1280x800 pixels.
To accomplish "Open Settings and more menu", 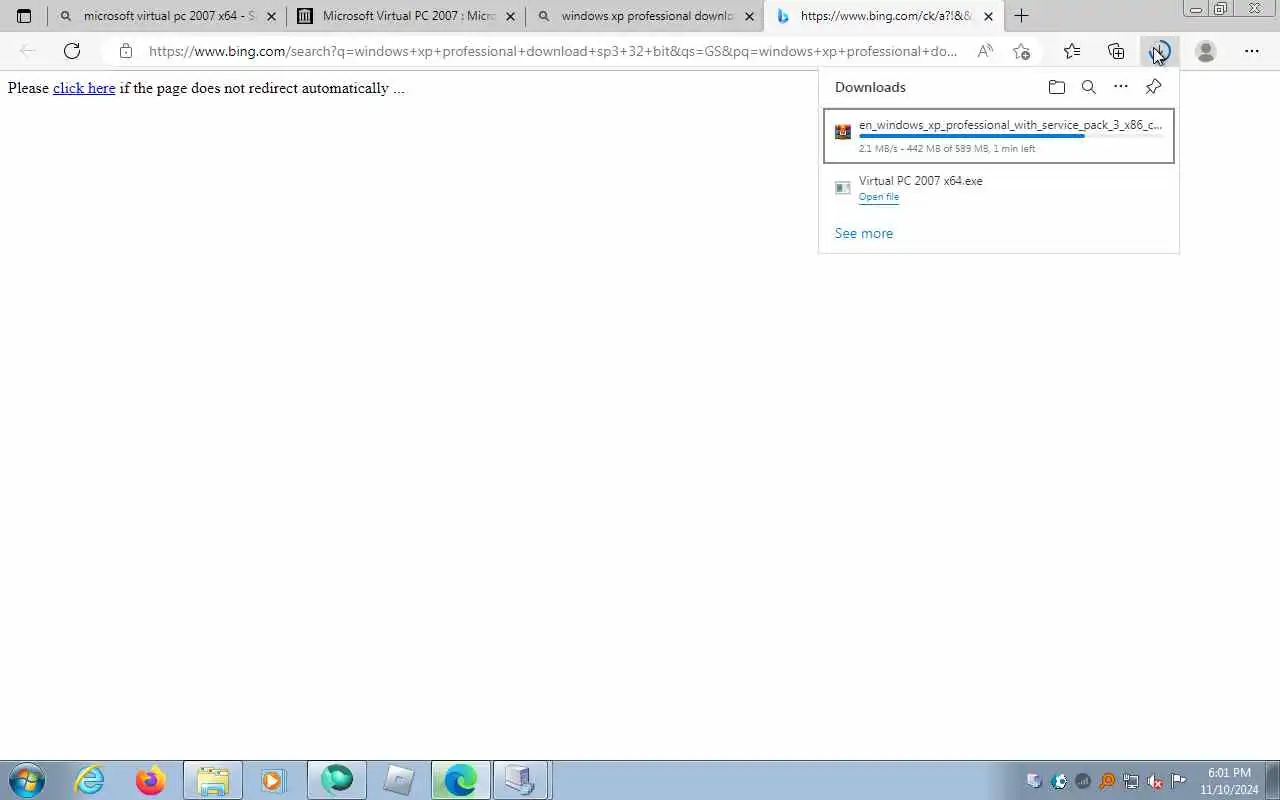I will pyautogui.click(x=1252, y=51).
